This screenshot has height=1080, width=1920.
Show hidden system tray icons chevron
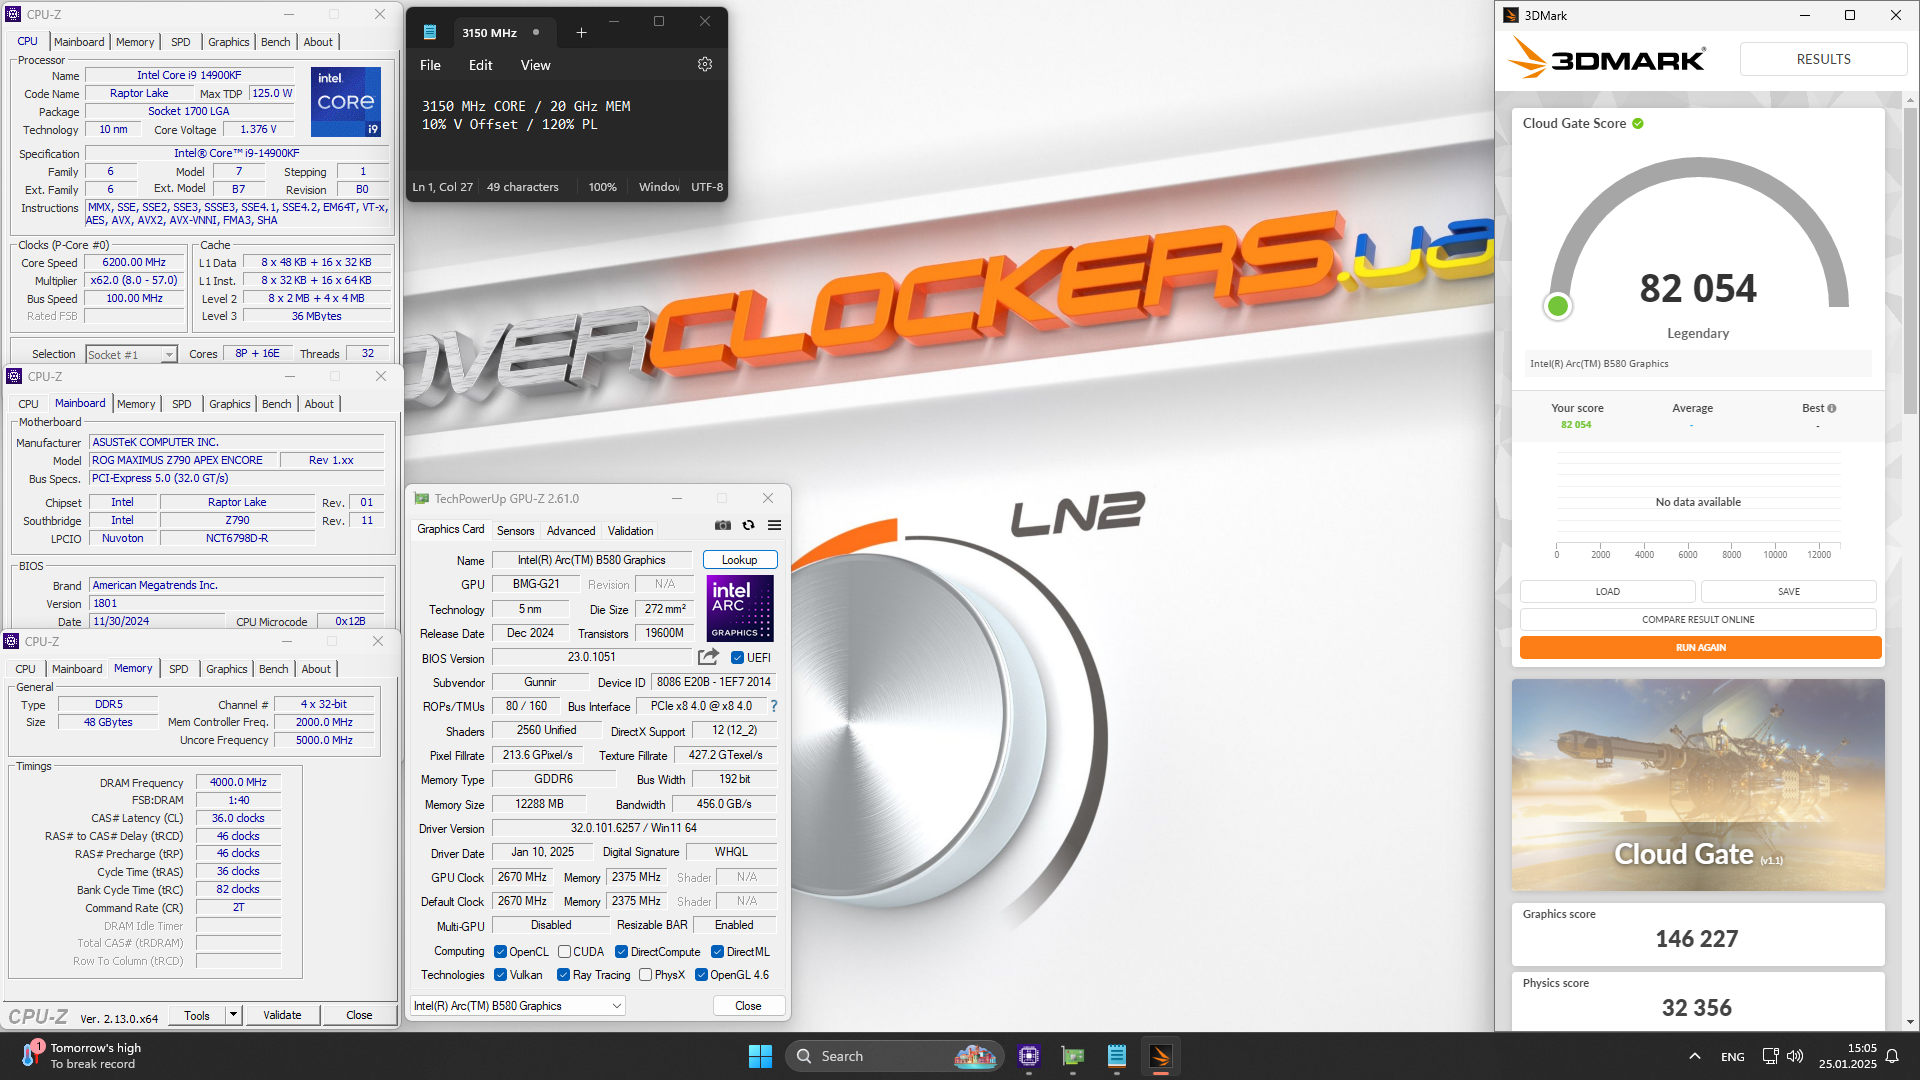pyautogui.click(x=1694, y=1056)
